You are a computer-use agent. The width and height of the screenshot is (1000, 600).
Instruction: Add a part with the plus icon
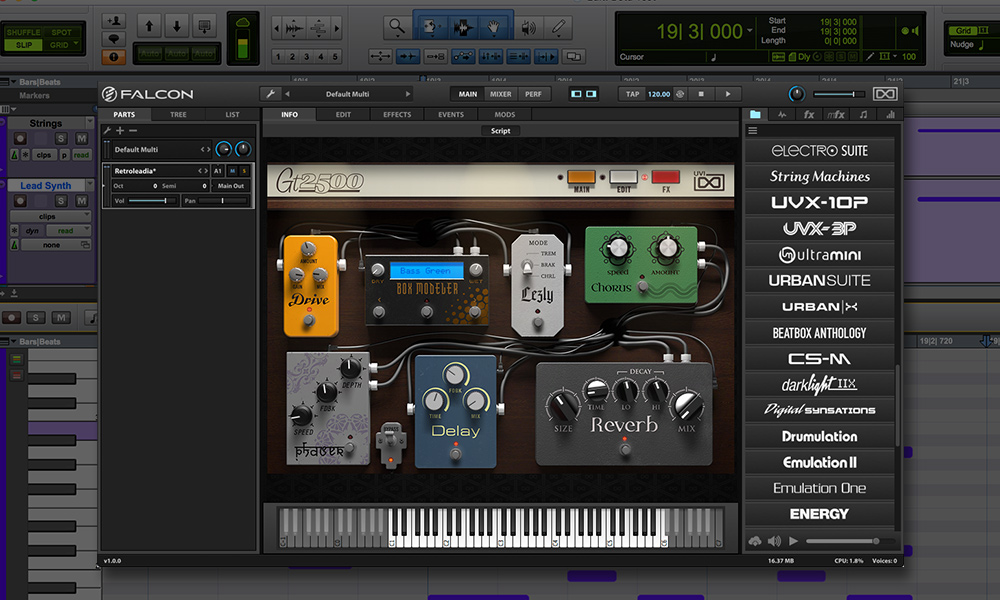coord(120,131)
